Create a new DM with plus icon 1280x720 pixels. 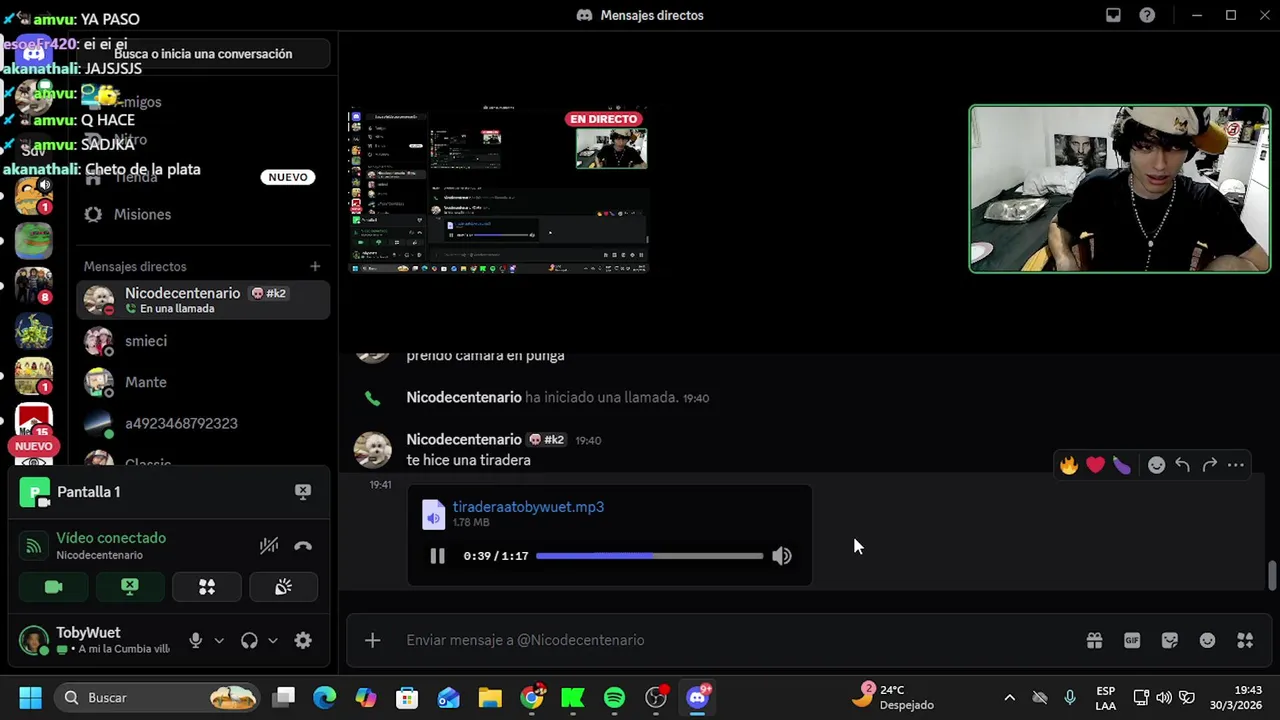(x=315, y=266)
